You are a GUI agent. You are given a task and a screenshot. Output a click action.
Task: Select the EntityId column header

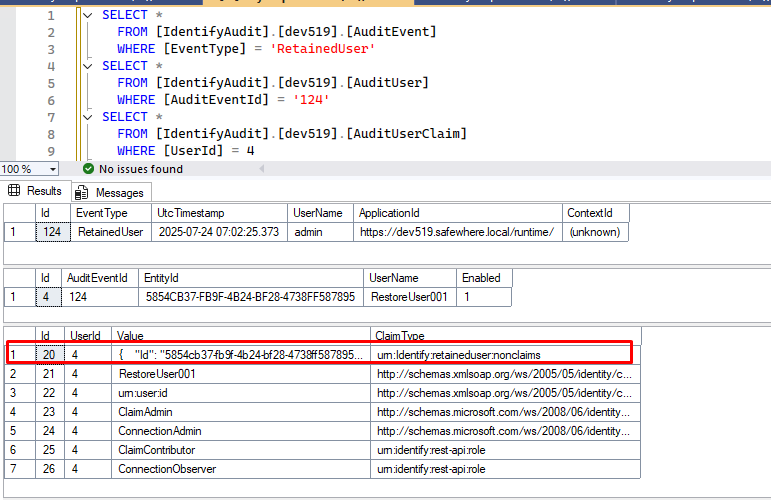click(x=251, y=278)
